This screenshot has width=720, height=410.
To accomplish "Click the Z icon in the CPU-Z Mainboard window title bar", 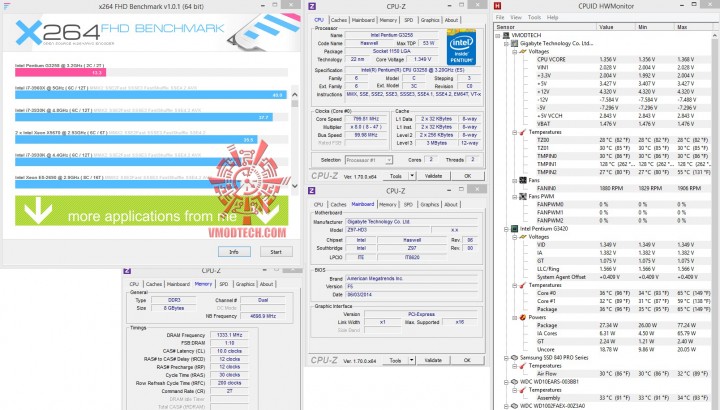I will 312,191.
